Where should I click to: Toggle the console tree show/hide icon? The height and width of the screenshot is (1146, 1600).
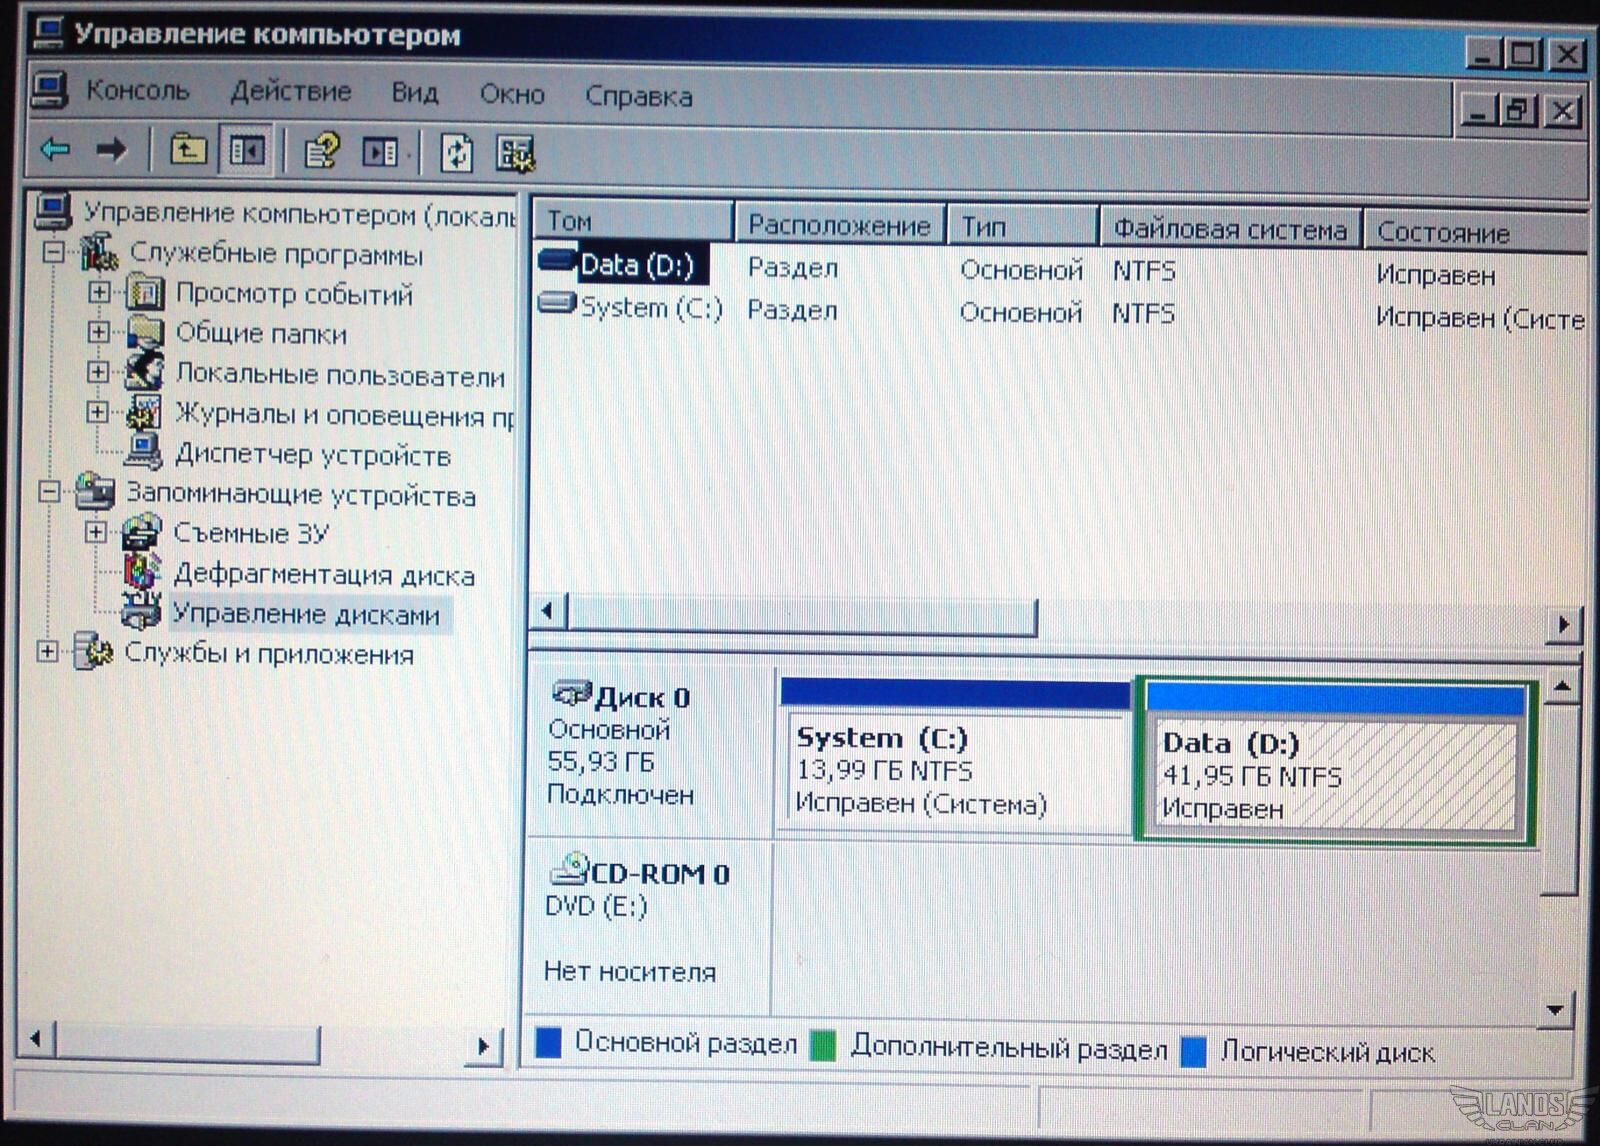coord(246,152)
